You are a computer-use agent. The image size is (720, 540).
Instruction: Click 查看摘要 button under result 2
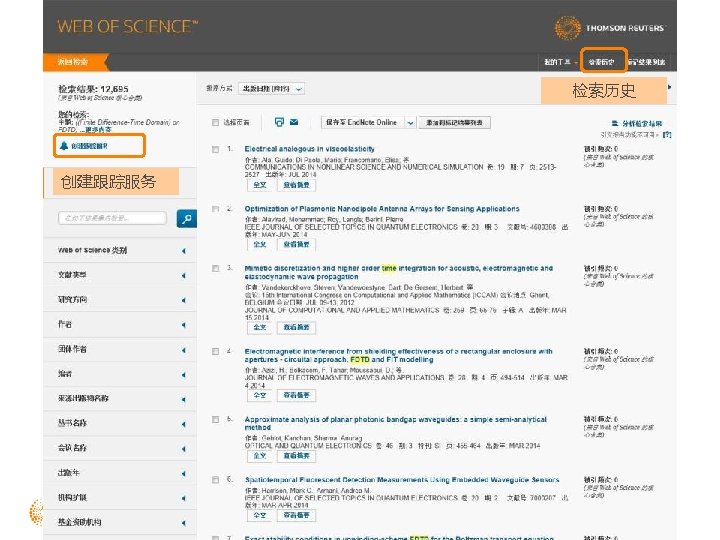click(297, 245)
